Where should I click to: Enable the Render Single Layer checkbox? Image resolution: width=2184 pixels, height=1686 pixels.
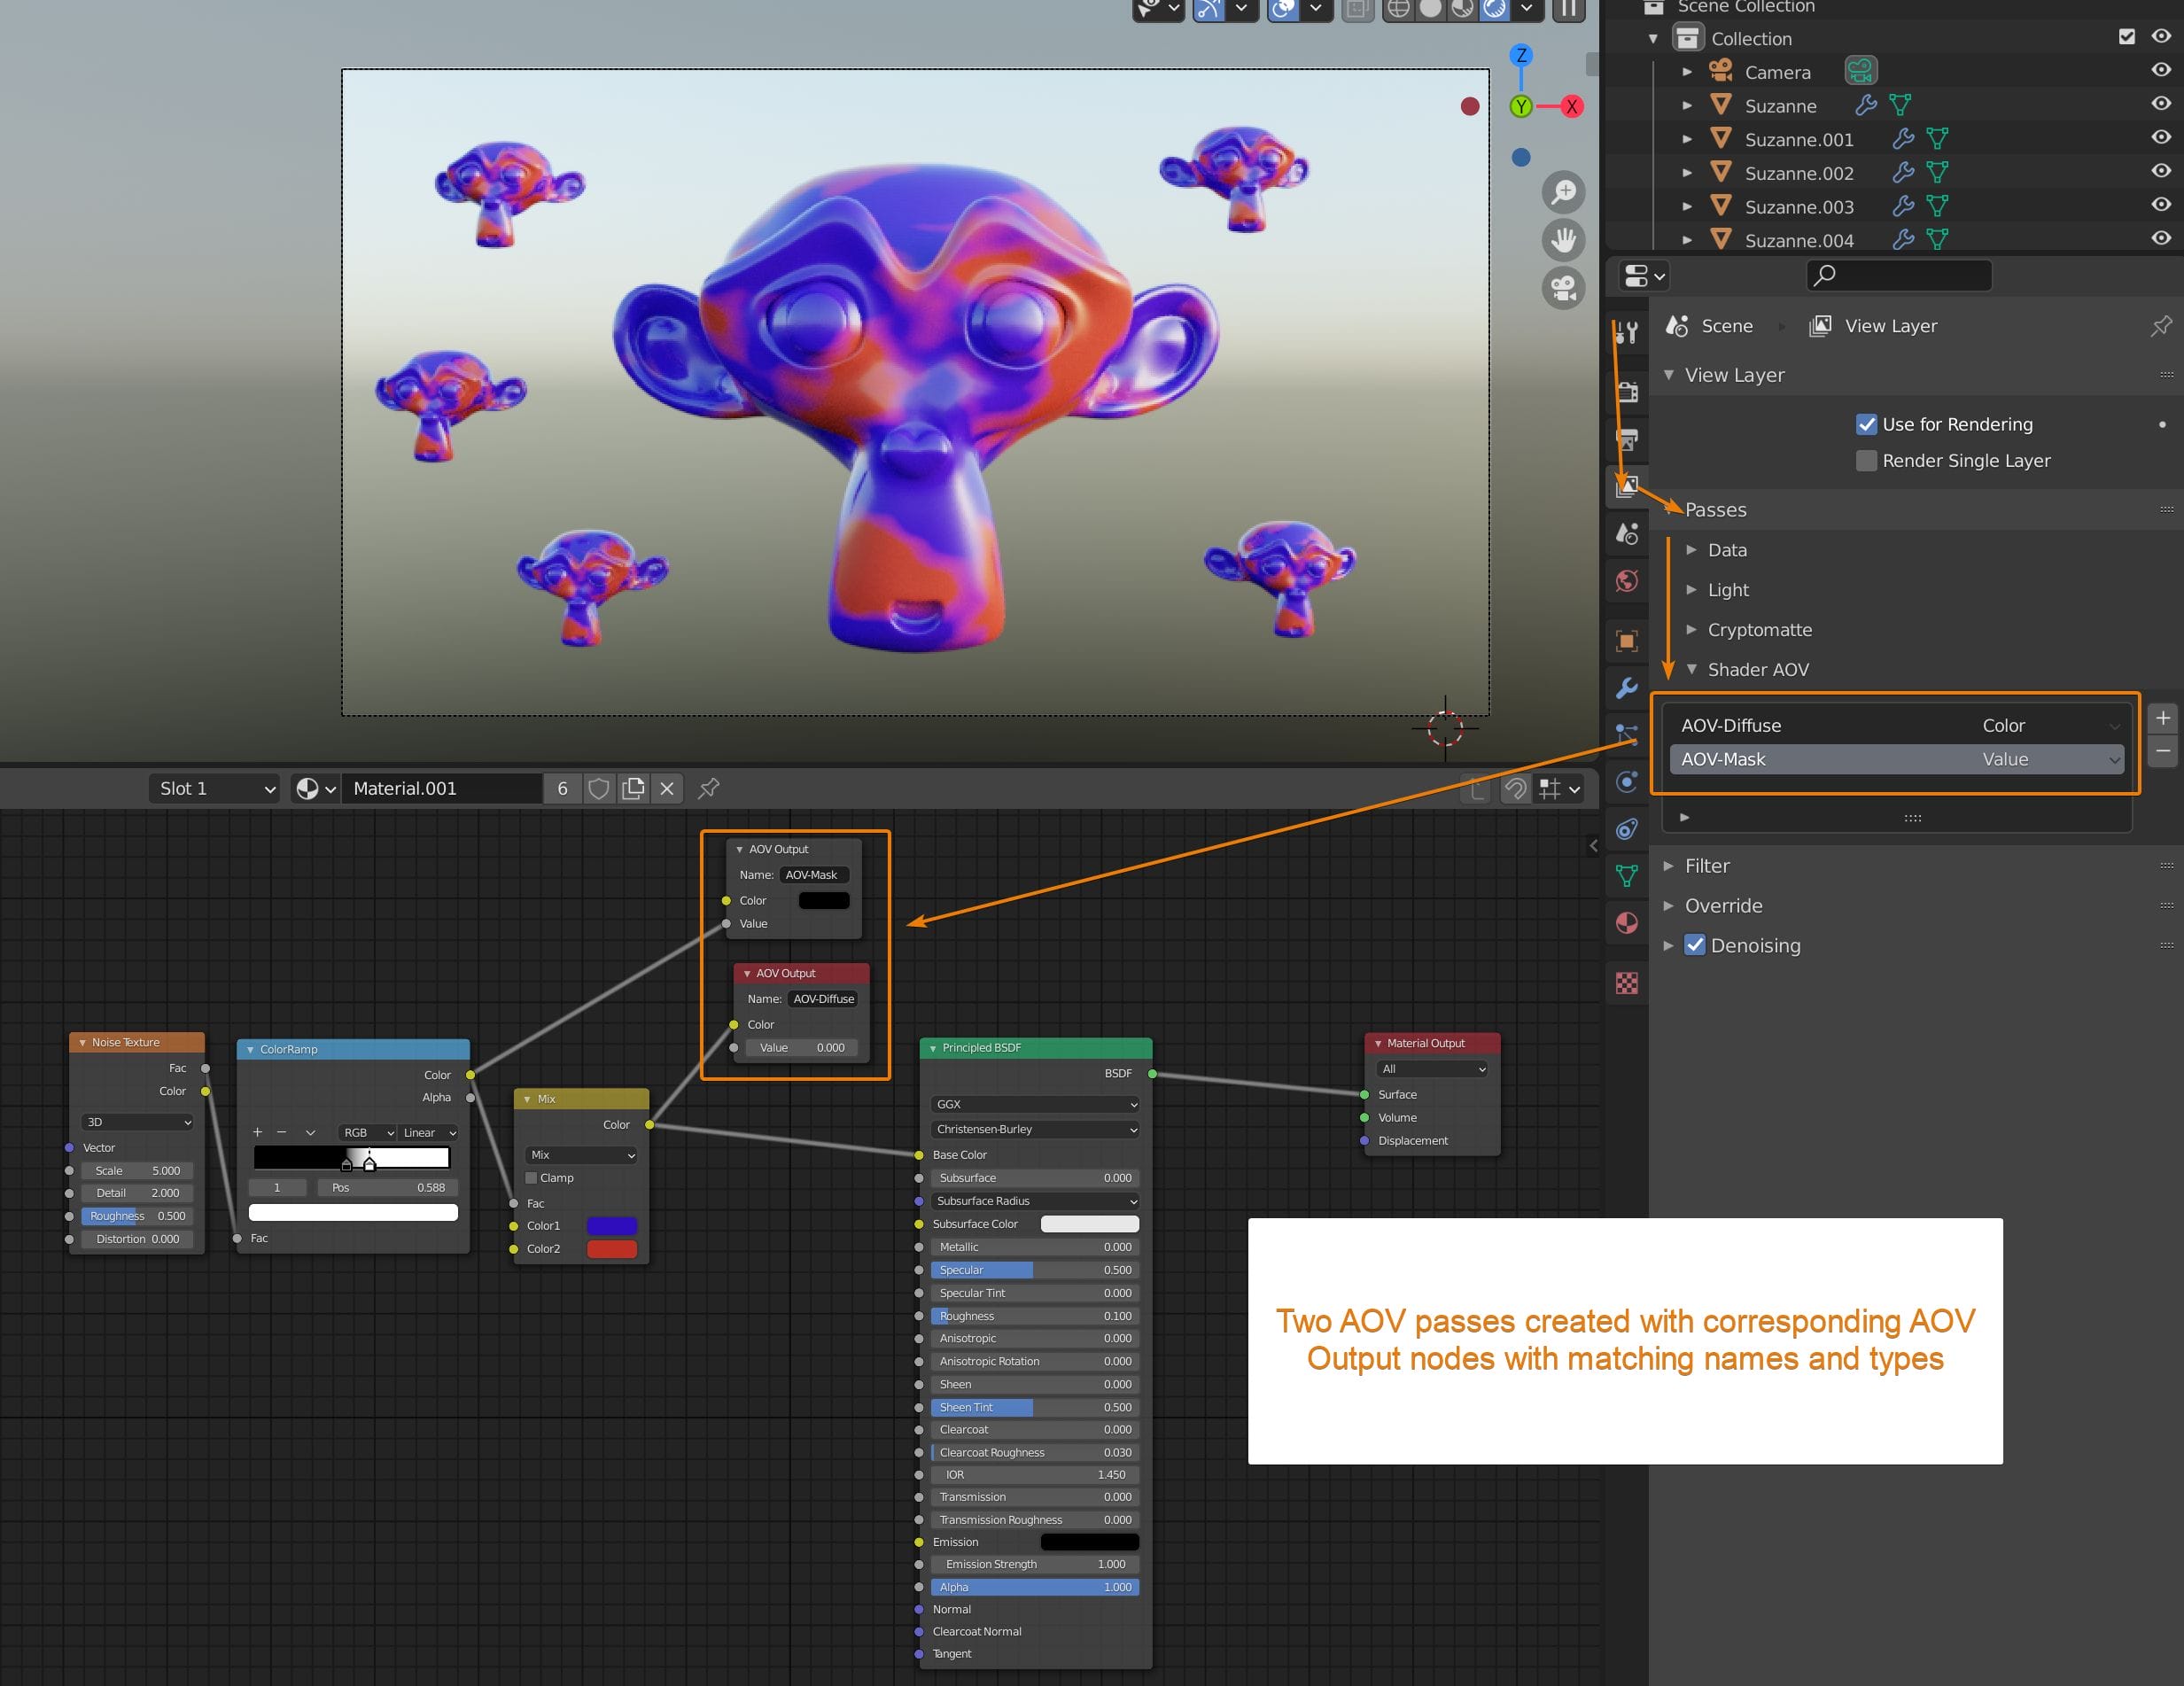coord(1868,460)
